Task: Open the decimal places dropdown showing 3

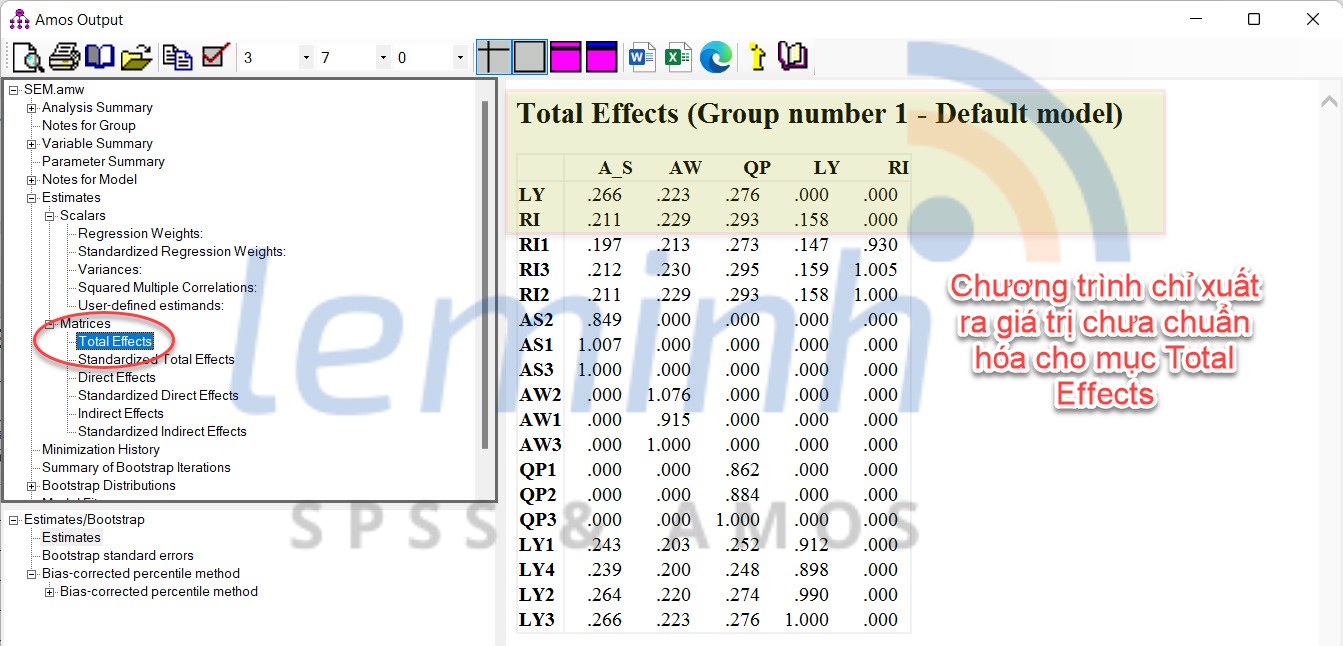Action: 306,58
